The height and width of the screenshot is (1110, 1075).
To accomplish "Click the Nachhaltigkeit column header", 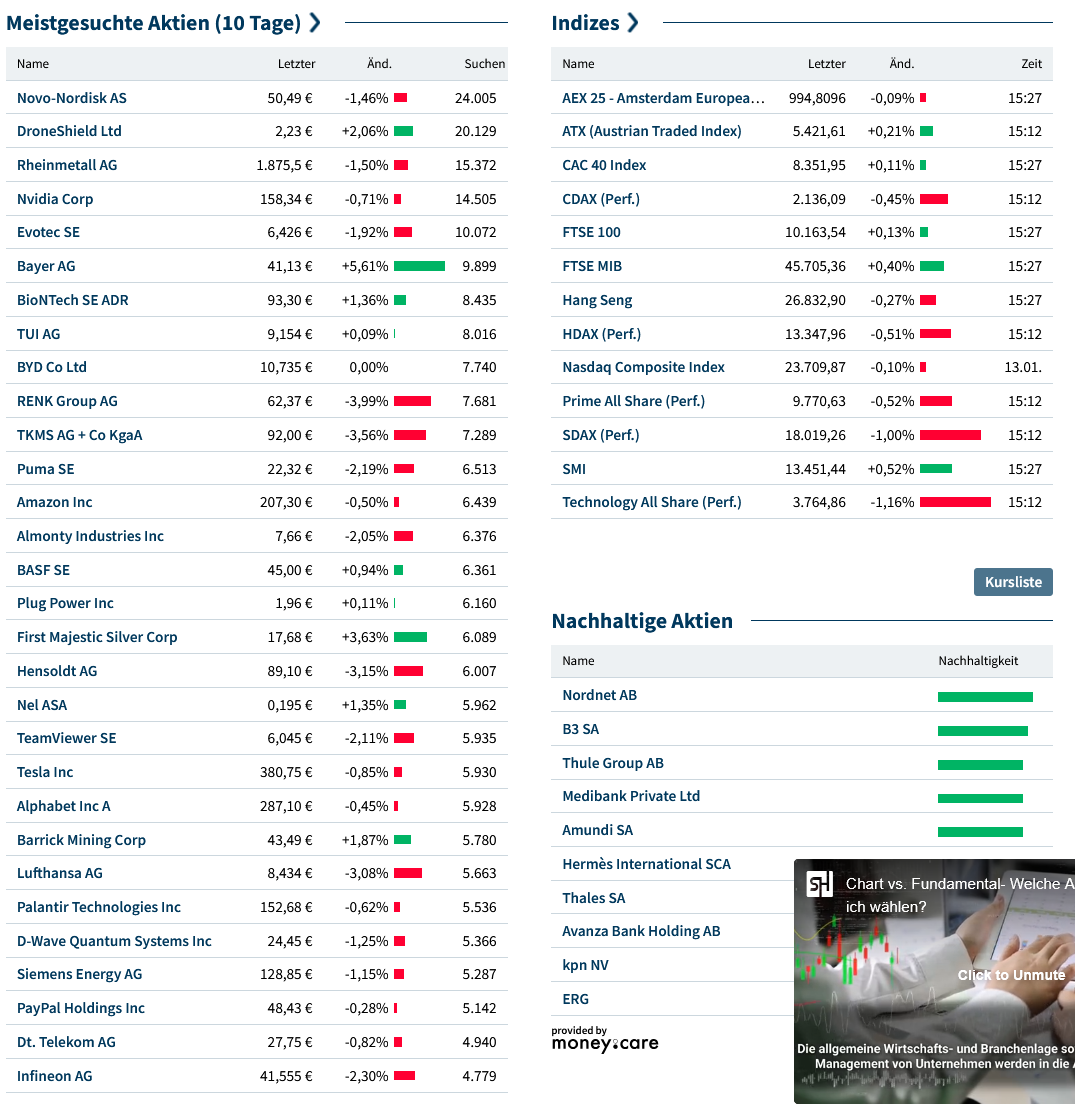I will coord(978,661).
